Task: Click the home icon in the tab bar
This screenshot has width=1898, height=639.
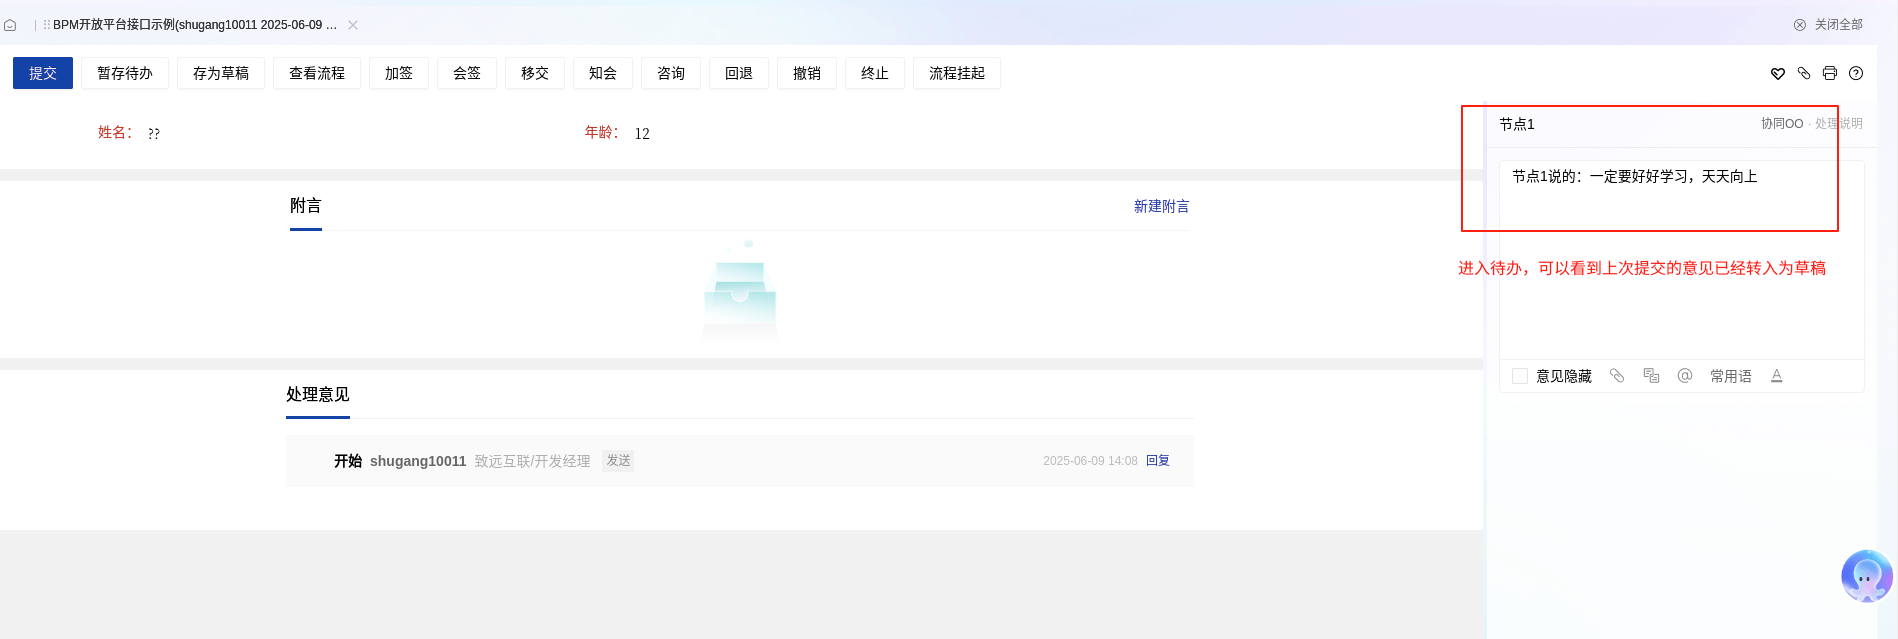Action: 10,25
